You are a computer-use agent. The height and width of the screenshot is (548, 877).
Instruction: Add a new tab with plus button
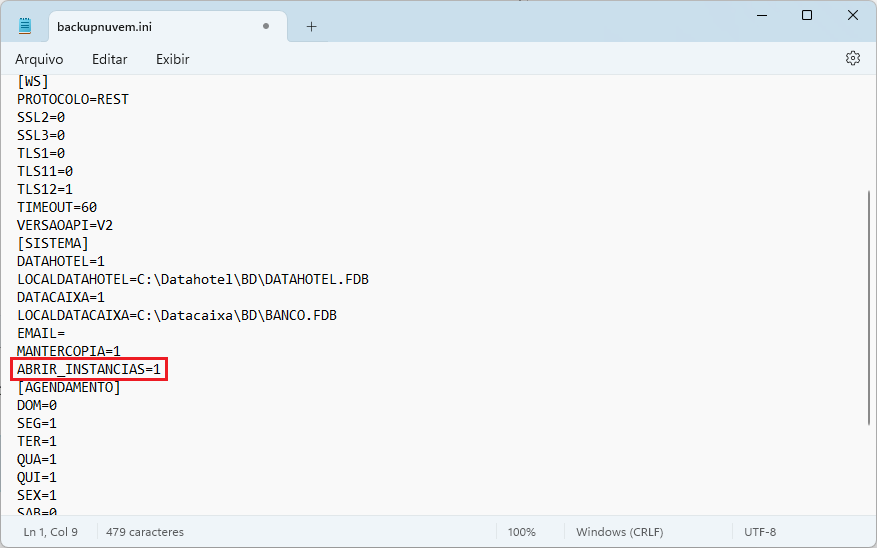[312, 26]
